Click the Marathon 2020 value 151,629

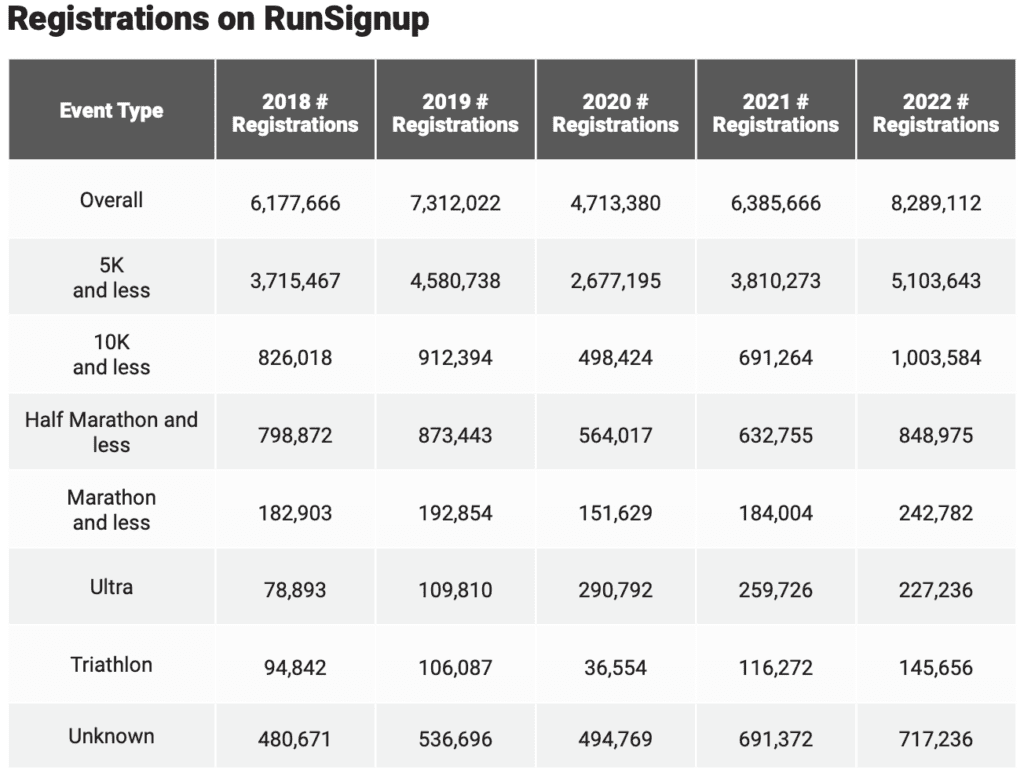616,513
